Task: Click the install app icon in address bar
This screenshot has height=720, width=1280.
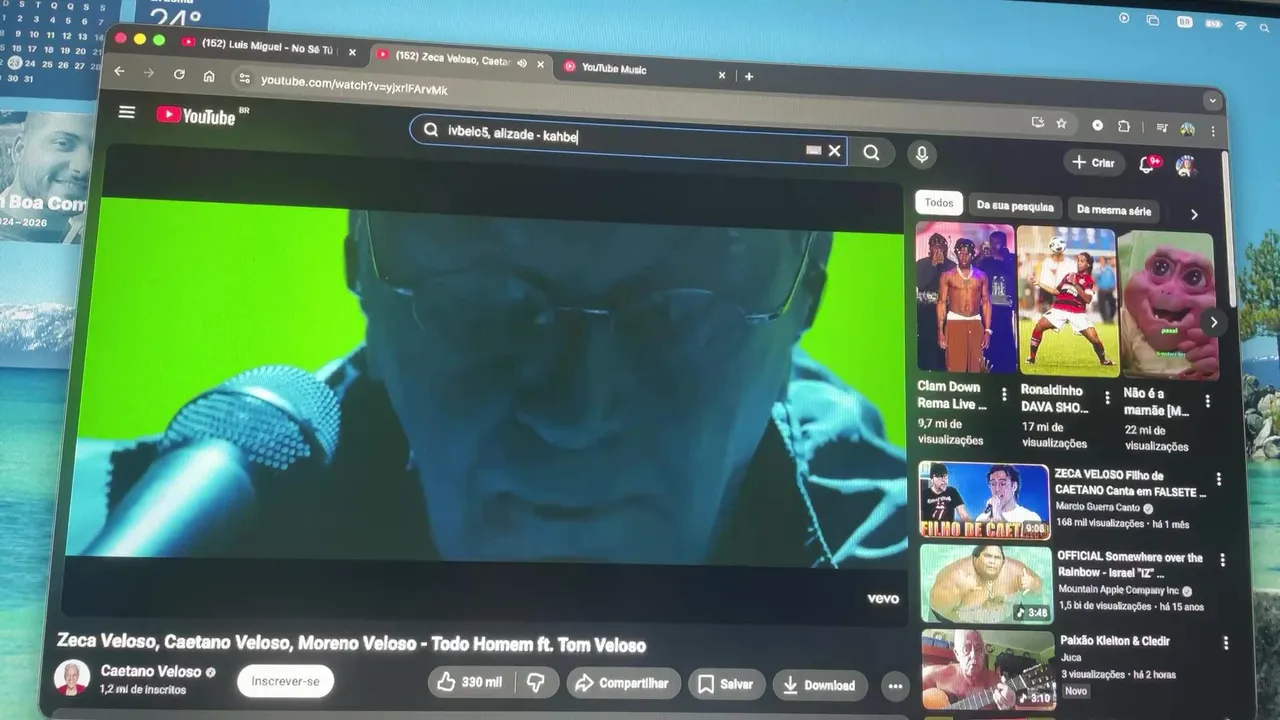Action: click(x=1038, y=122)
